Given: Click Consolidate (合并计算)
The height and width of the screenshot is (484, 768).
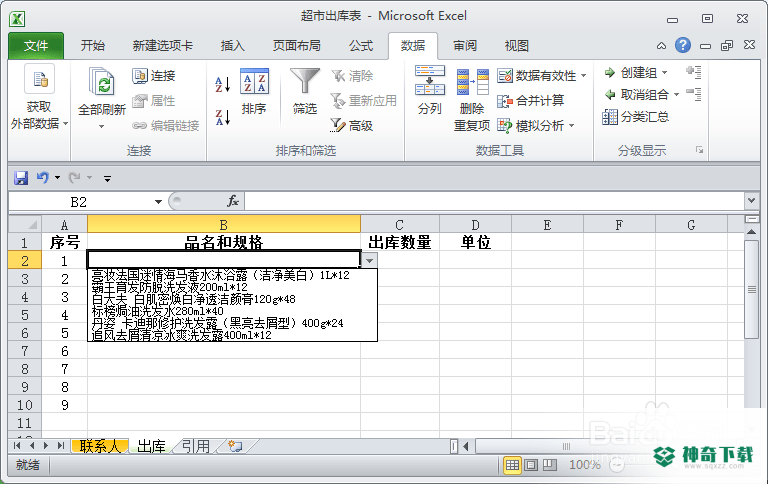Looking at the screenshot, I should click(531, 101).
